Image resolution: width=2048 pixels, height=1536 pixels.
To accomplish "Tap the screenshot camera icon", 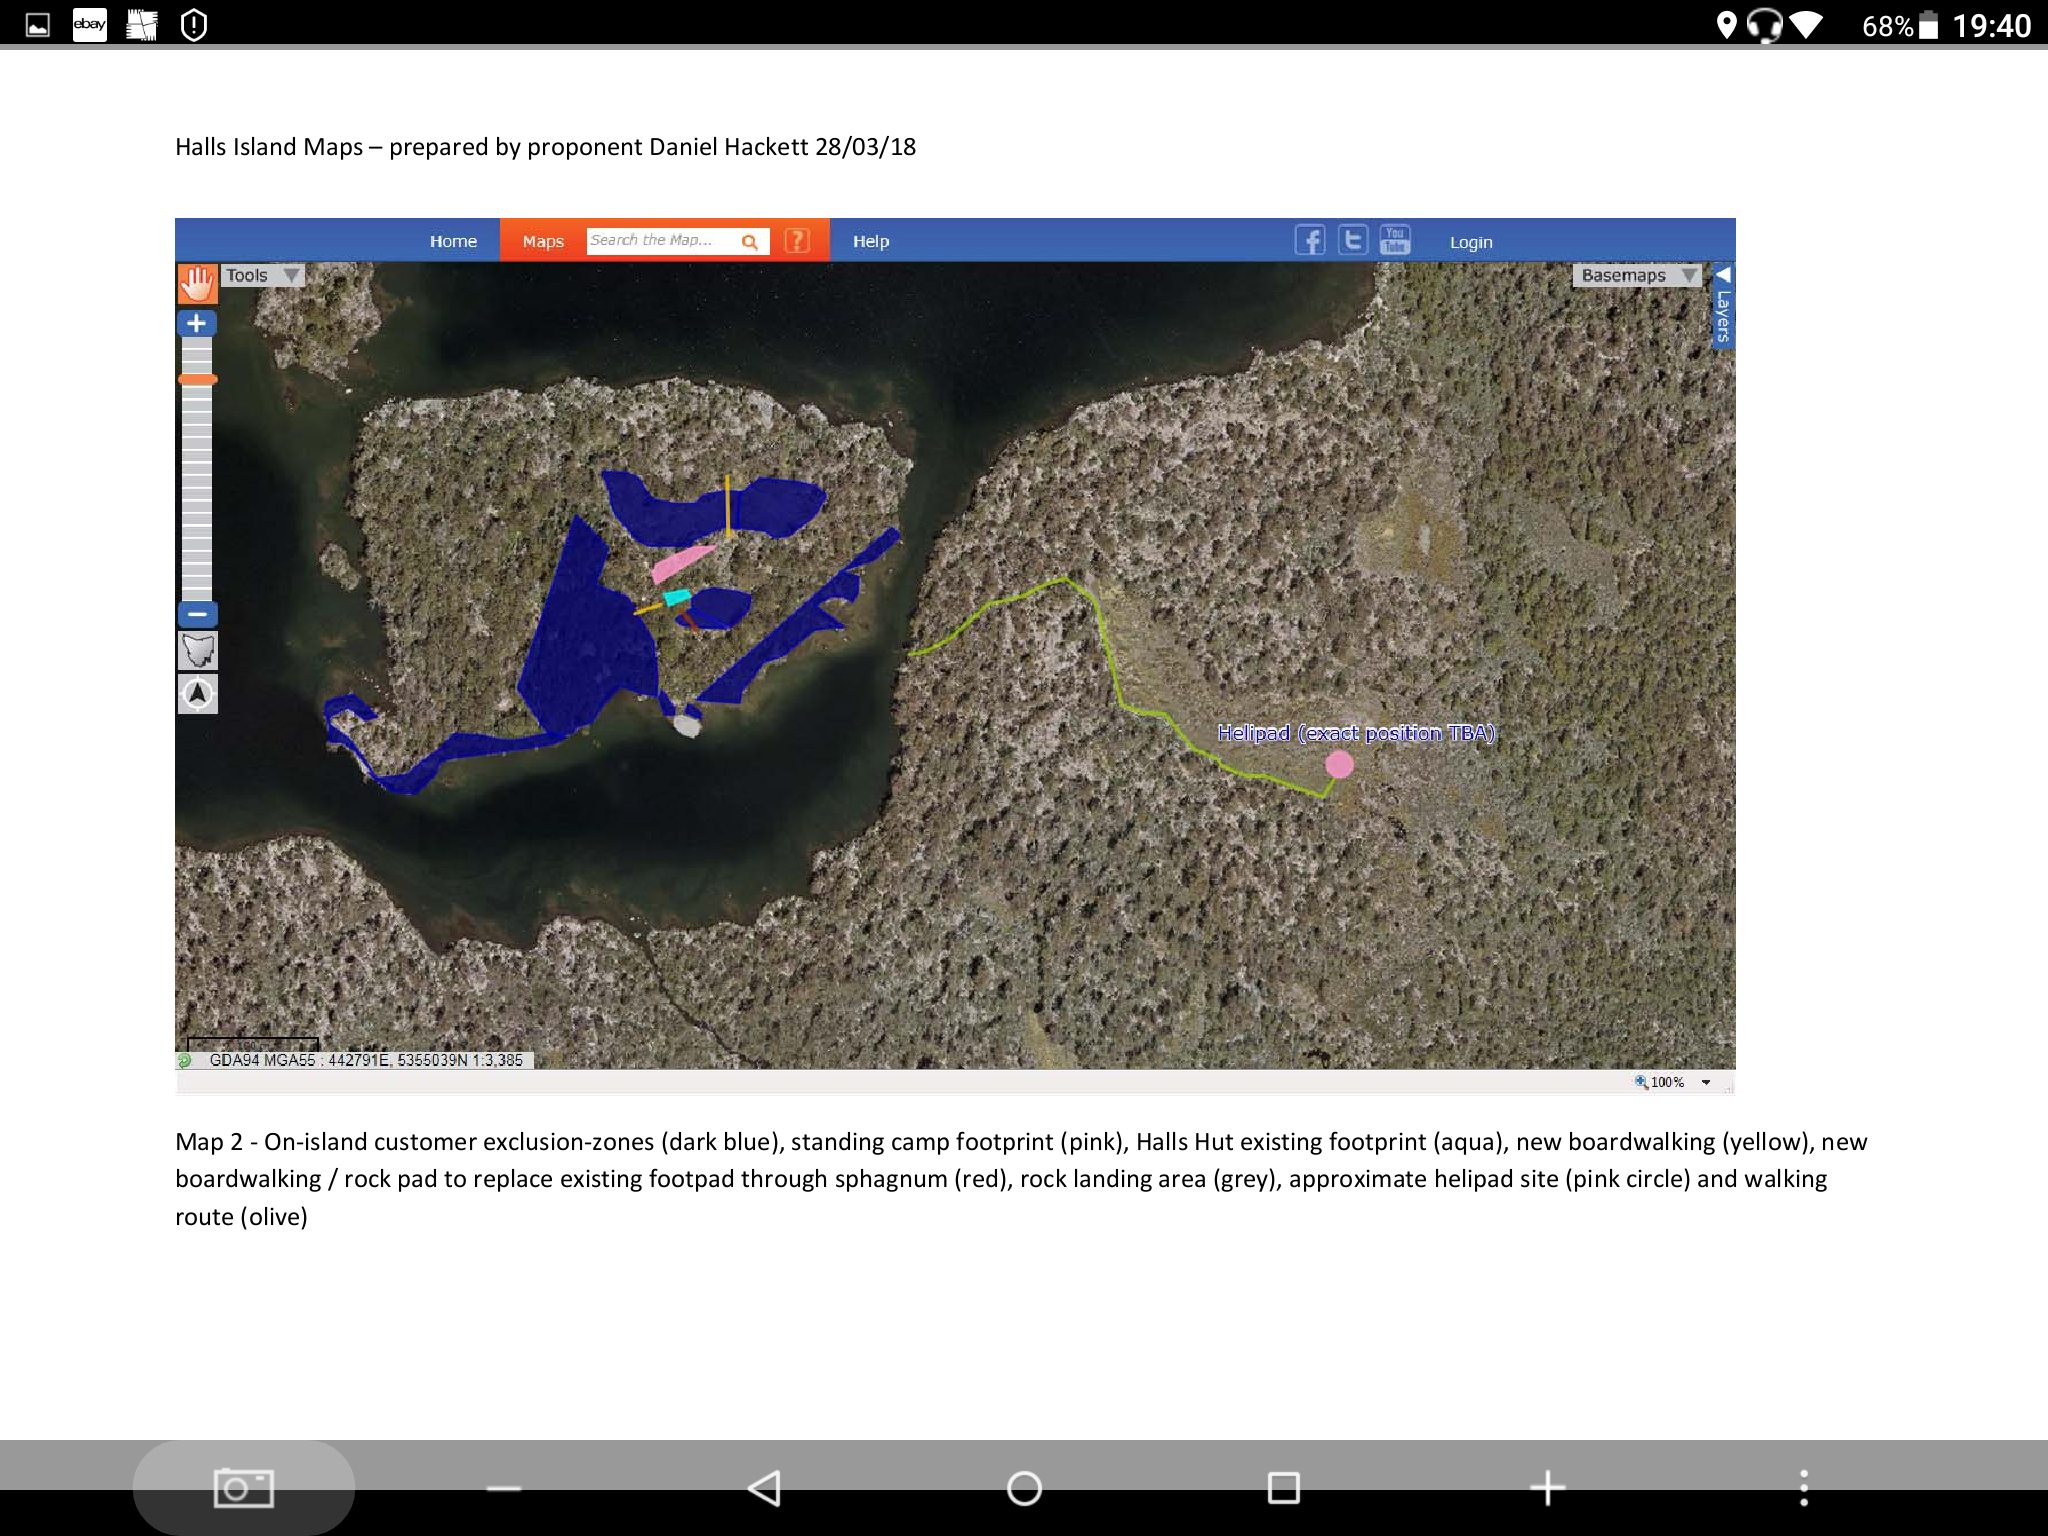I will [244, 1488].
